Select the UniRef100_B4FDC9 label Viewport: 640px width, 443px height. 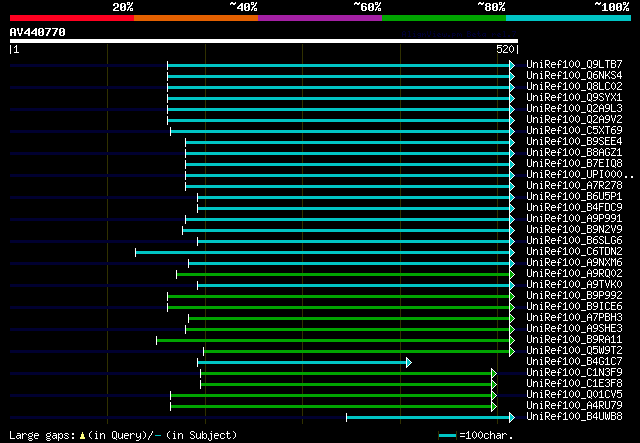(574, 208)
